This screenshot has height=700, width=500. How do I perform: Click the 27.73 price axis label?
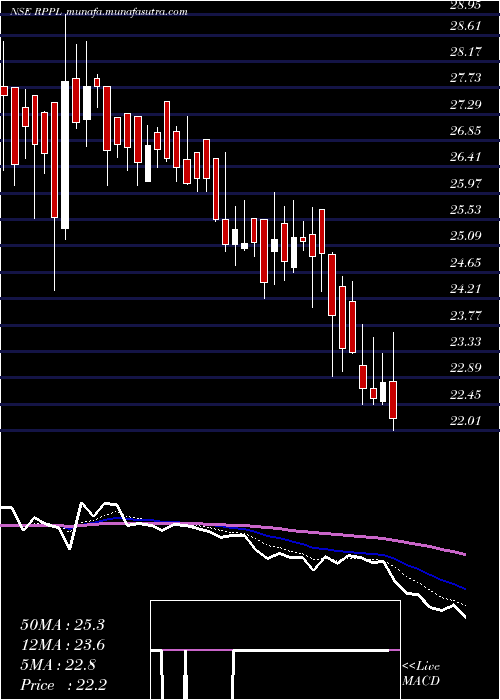click(465, 78)
